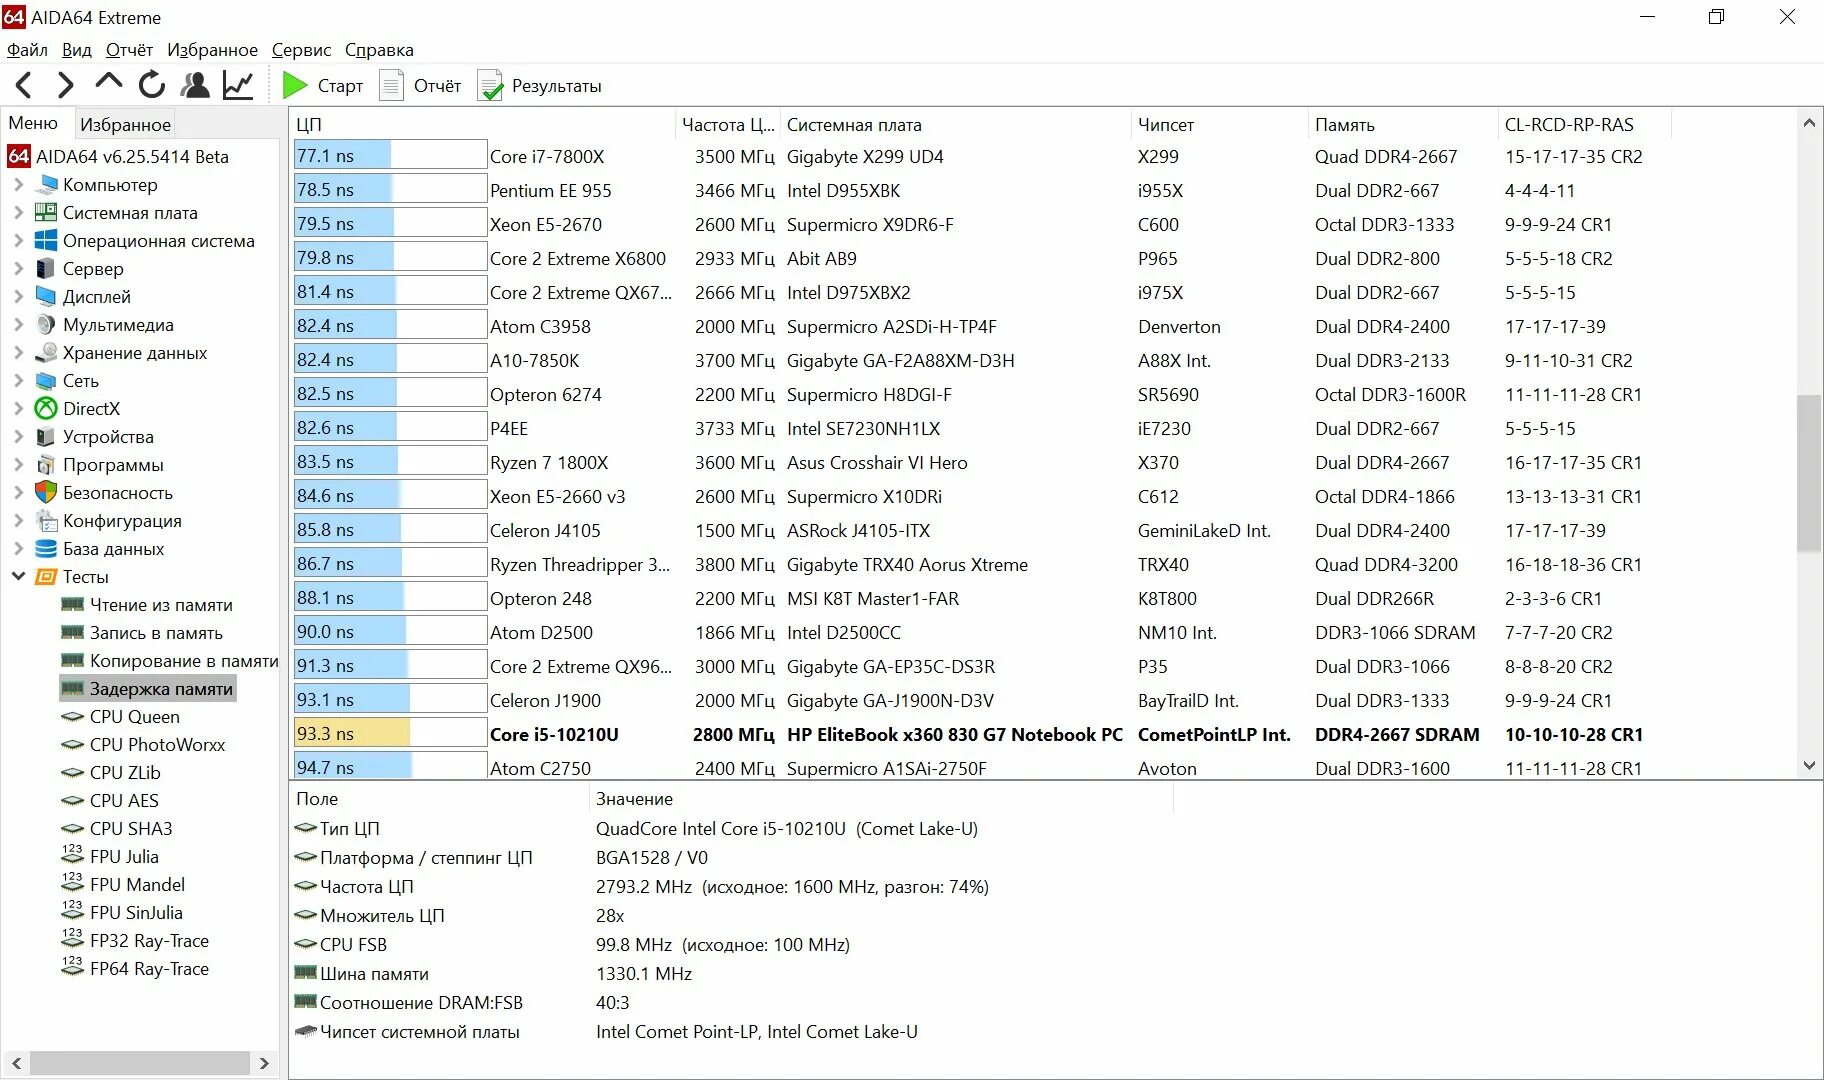The image size is (1824, 1080).
Task: Click the 93.3 ns yellow latency bar
Action: [x=352, y=734]
